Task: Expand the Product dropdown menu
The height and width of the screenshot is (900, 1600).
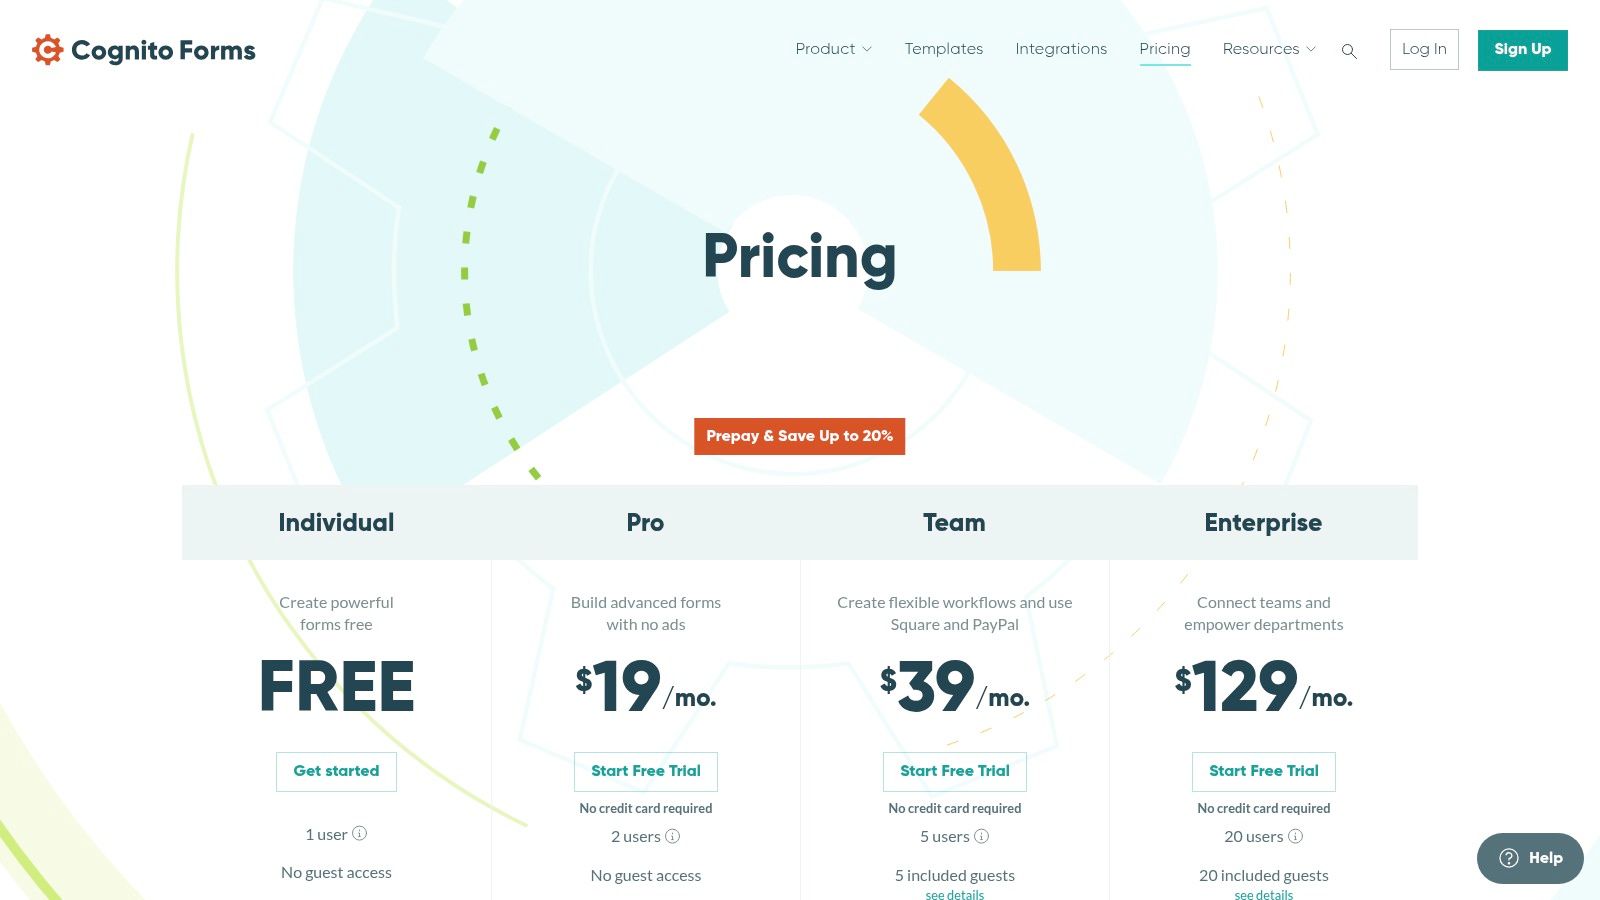Action: coord(833,49)
